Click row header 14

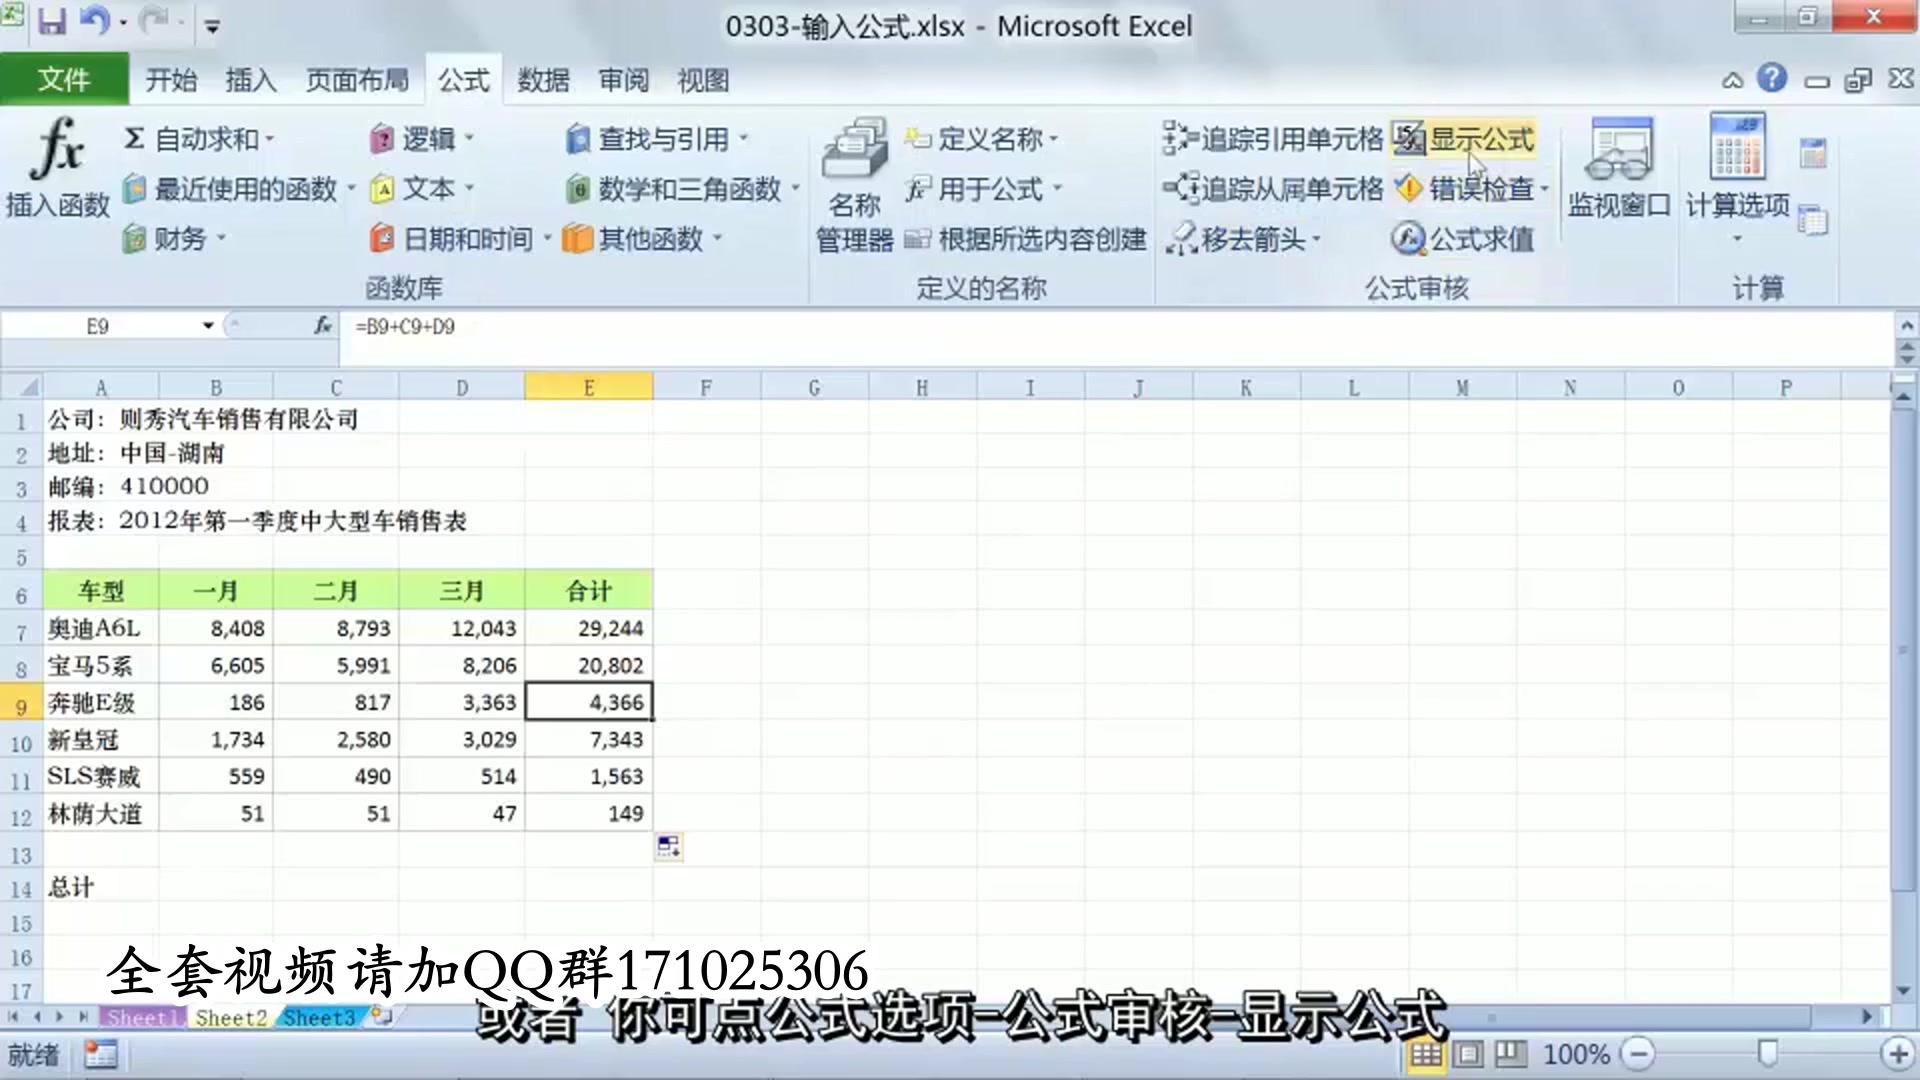21,889
